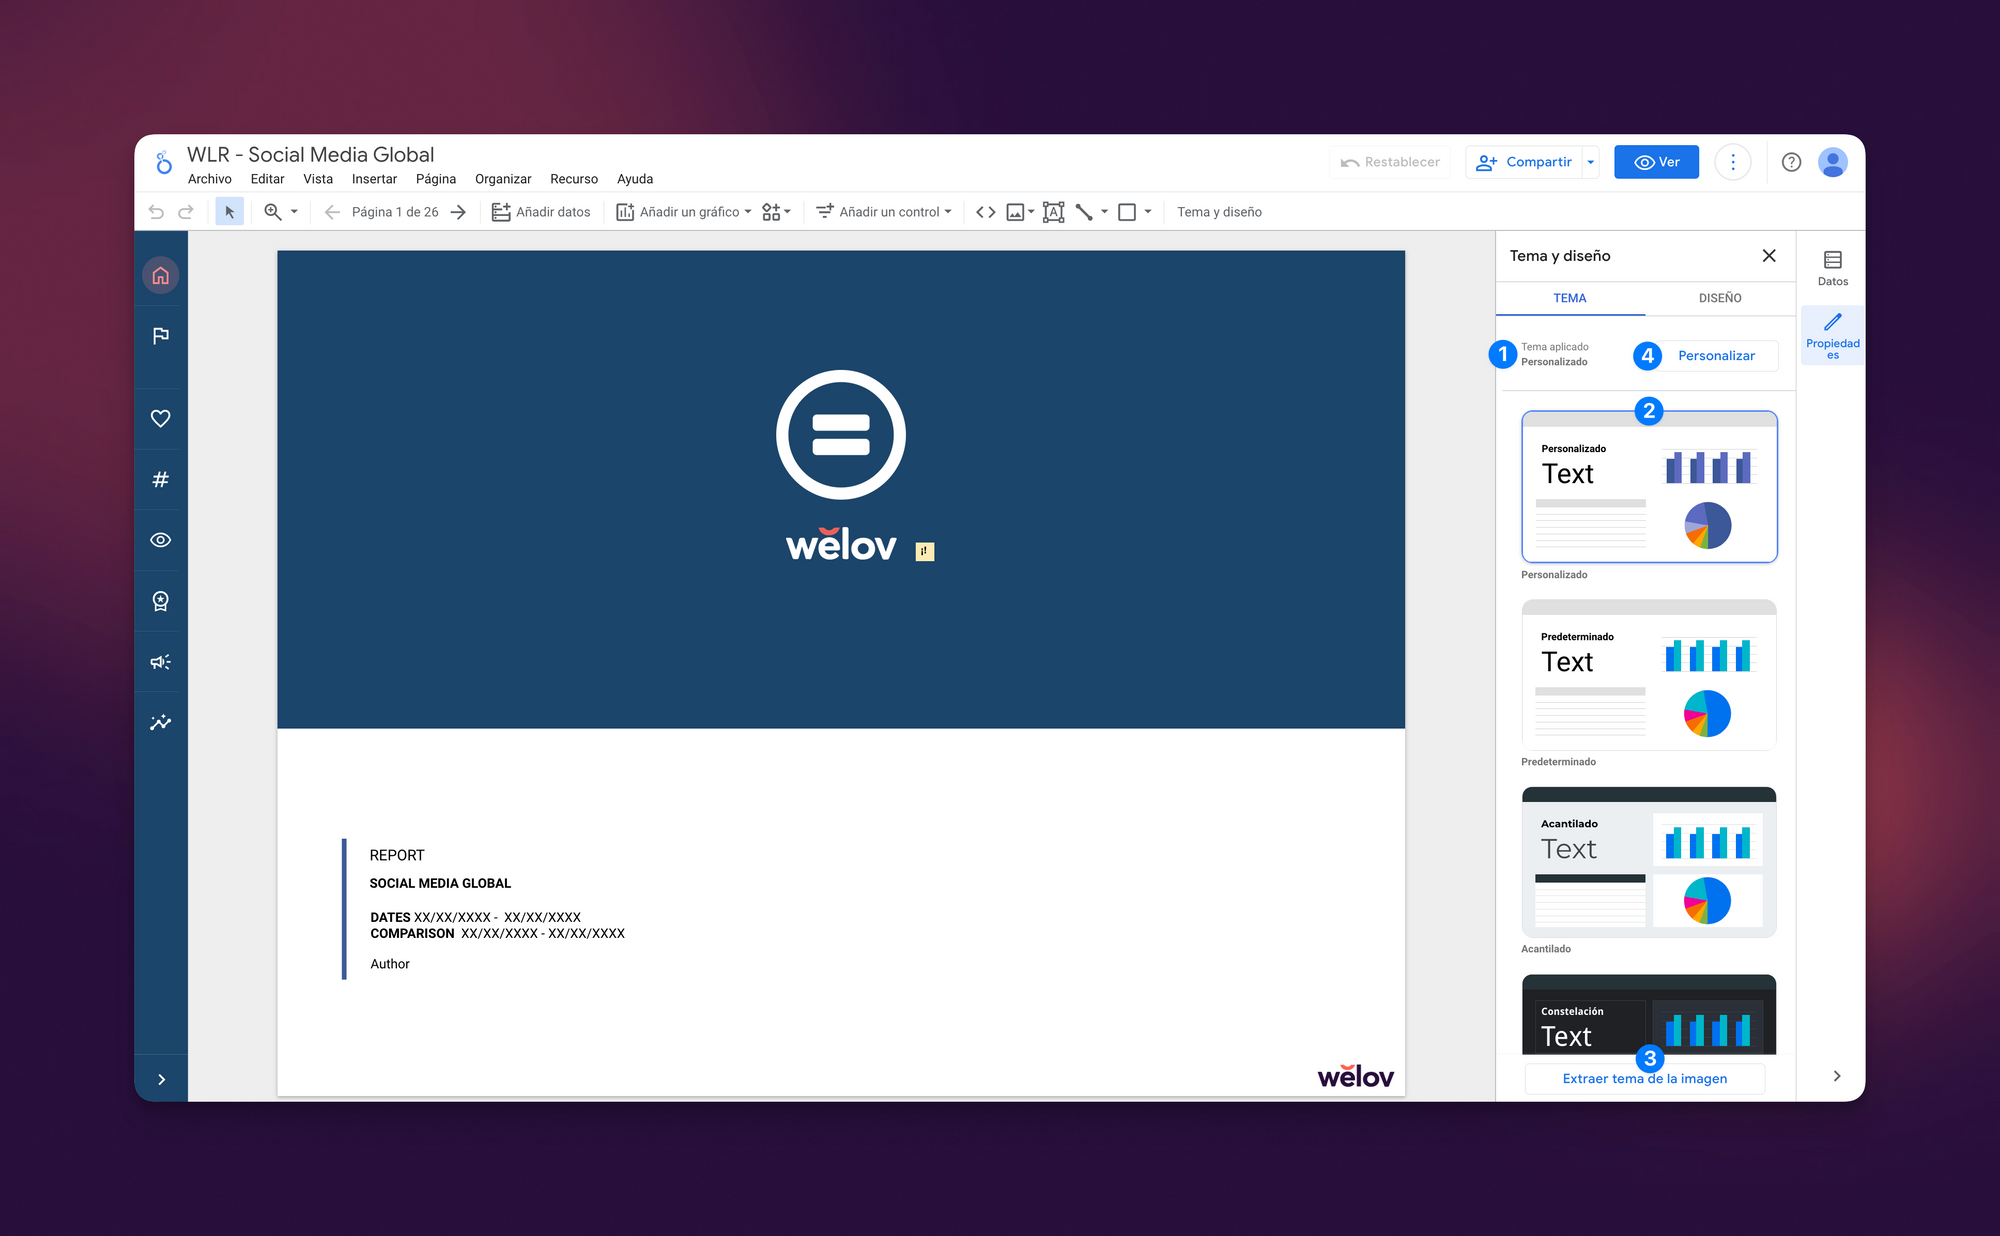The image size is (2000, 1236).
Task: Open the Recurso menu
Action: (x=574, y=179)
